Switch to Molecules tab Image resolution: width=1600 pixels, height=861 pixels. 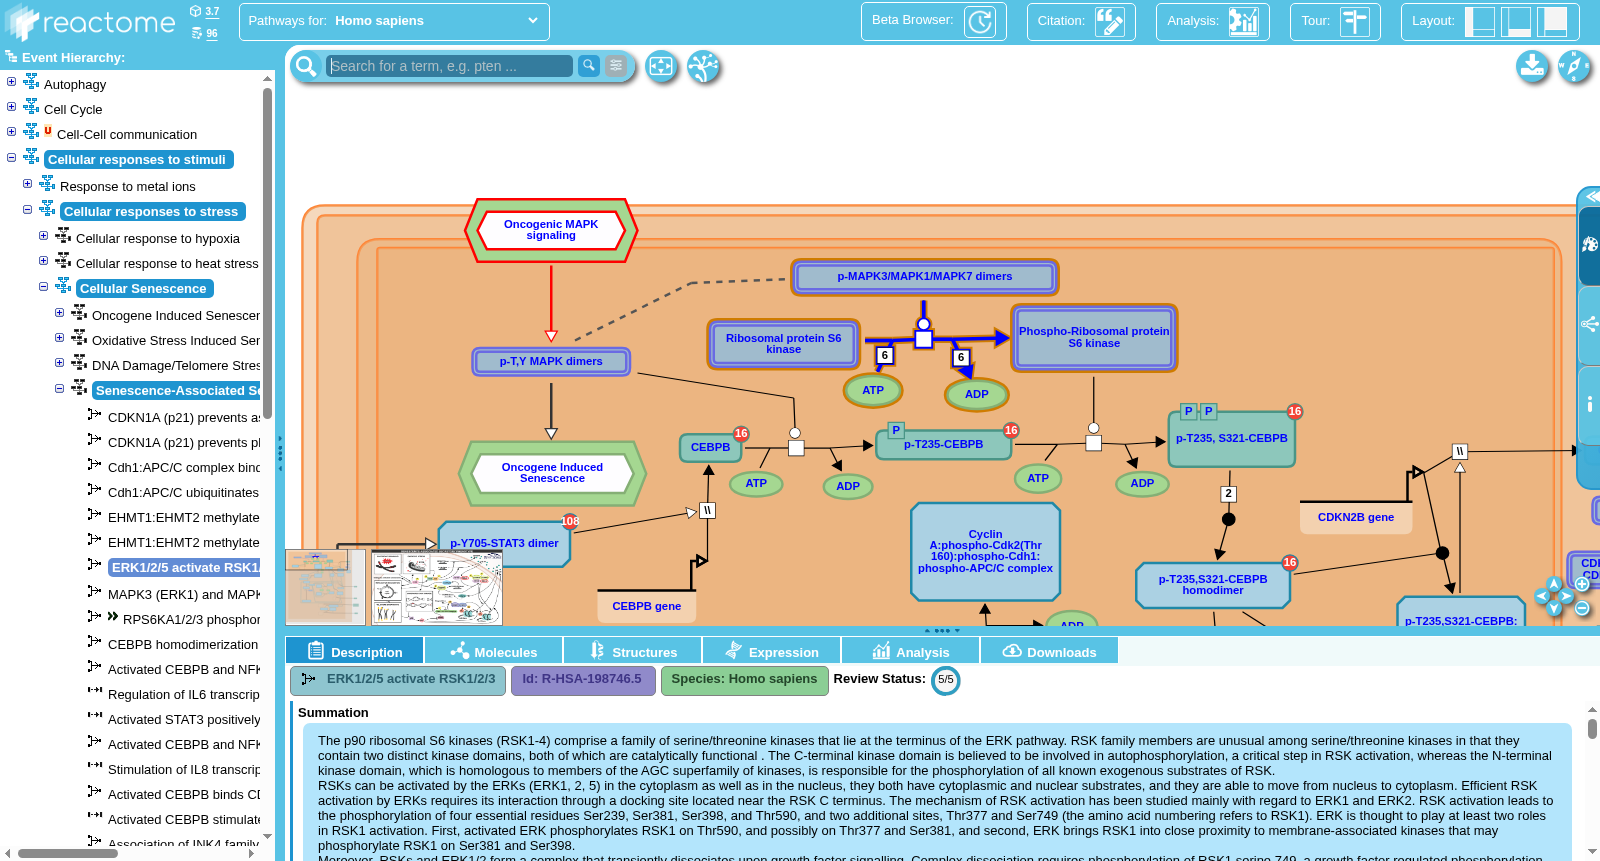(493, 651)
